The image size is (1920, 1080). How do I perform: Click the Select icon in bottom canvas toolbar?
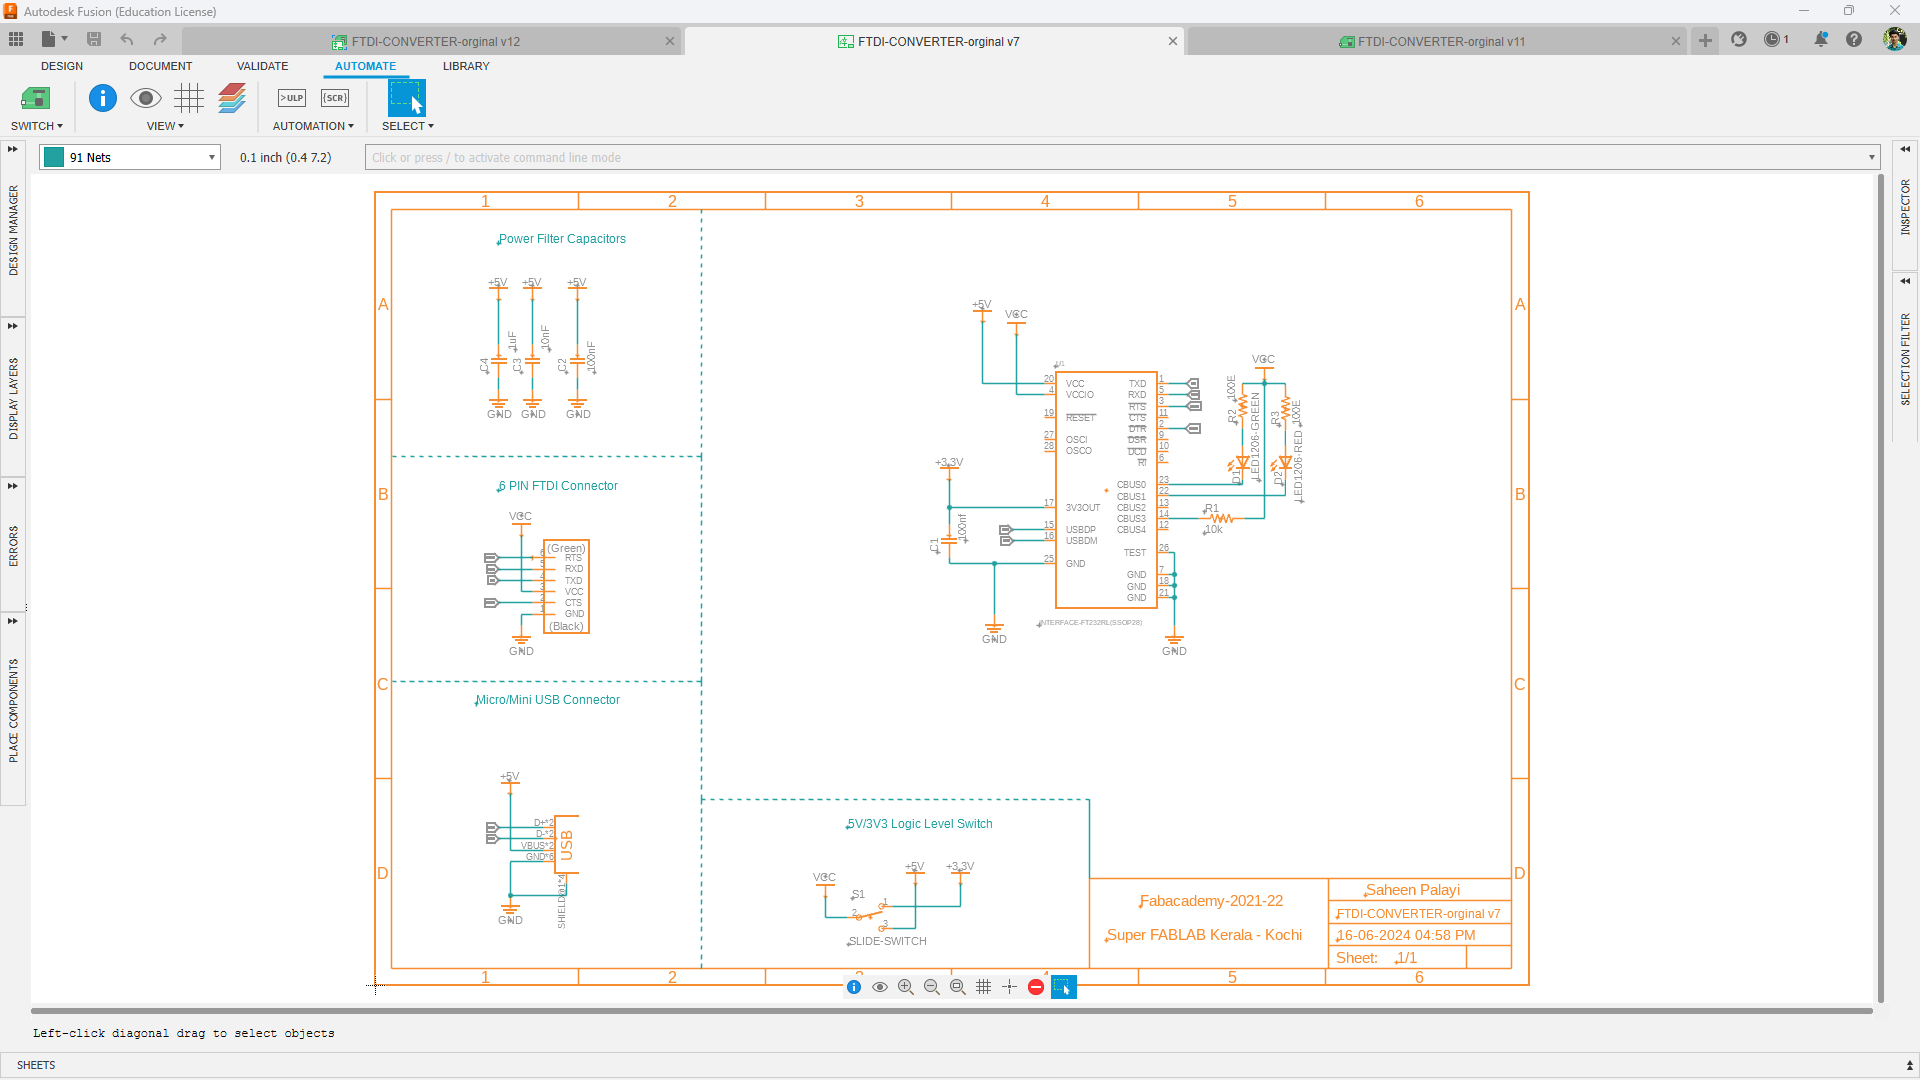click(x=1063, y=987)
